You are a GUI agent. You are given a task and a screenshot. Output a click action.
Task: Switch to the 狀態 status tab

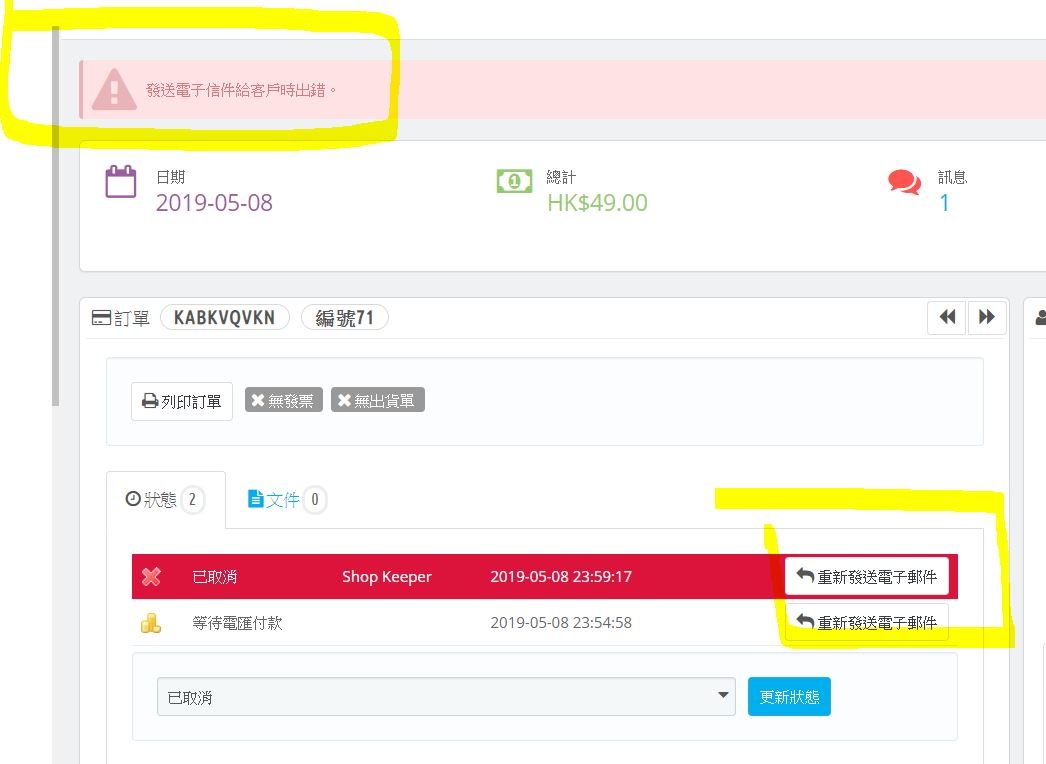[x=165, y=500]
